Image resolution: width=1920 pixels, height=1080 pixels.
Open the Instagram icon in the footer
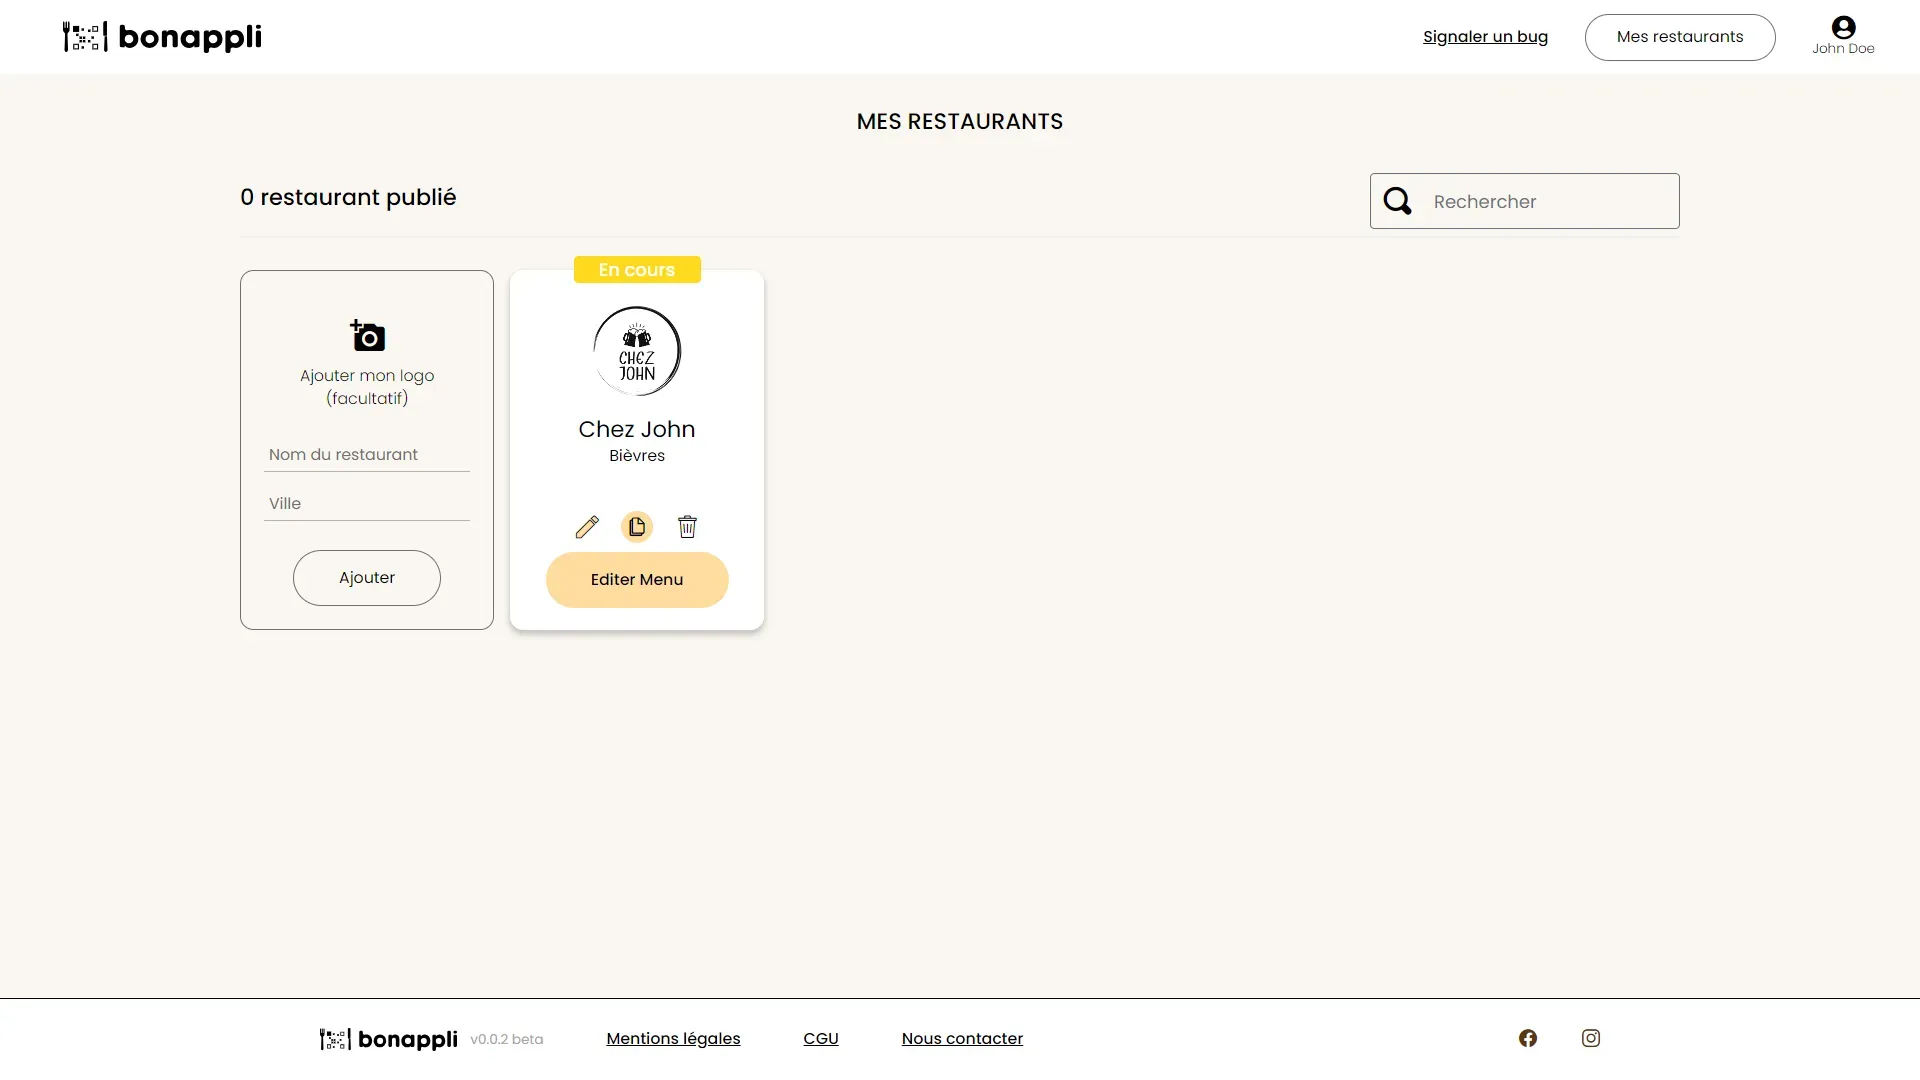click(1591, 1038)
